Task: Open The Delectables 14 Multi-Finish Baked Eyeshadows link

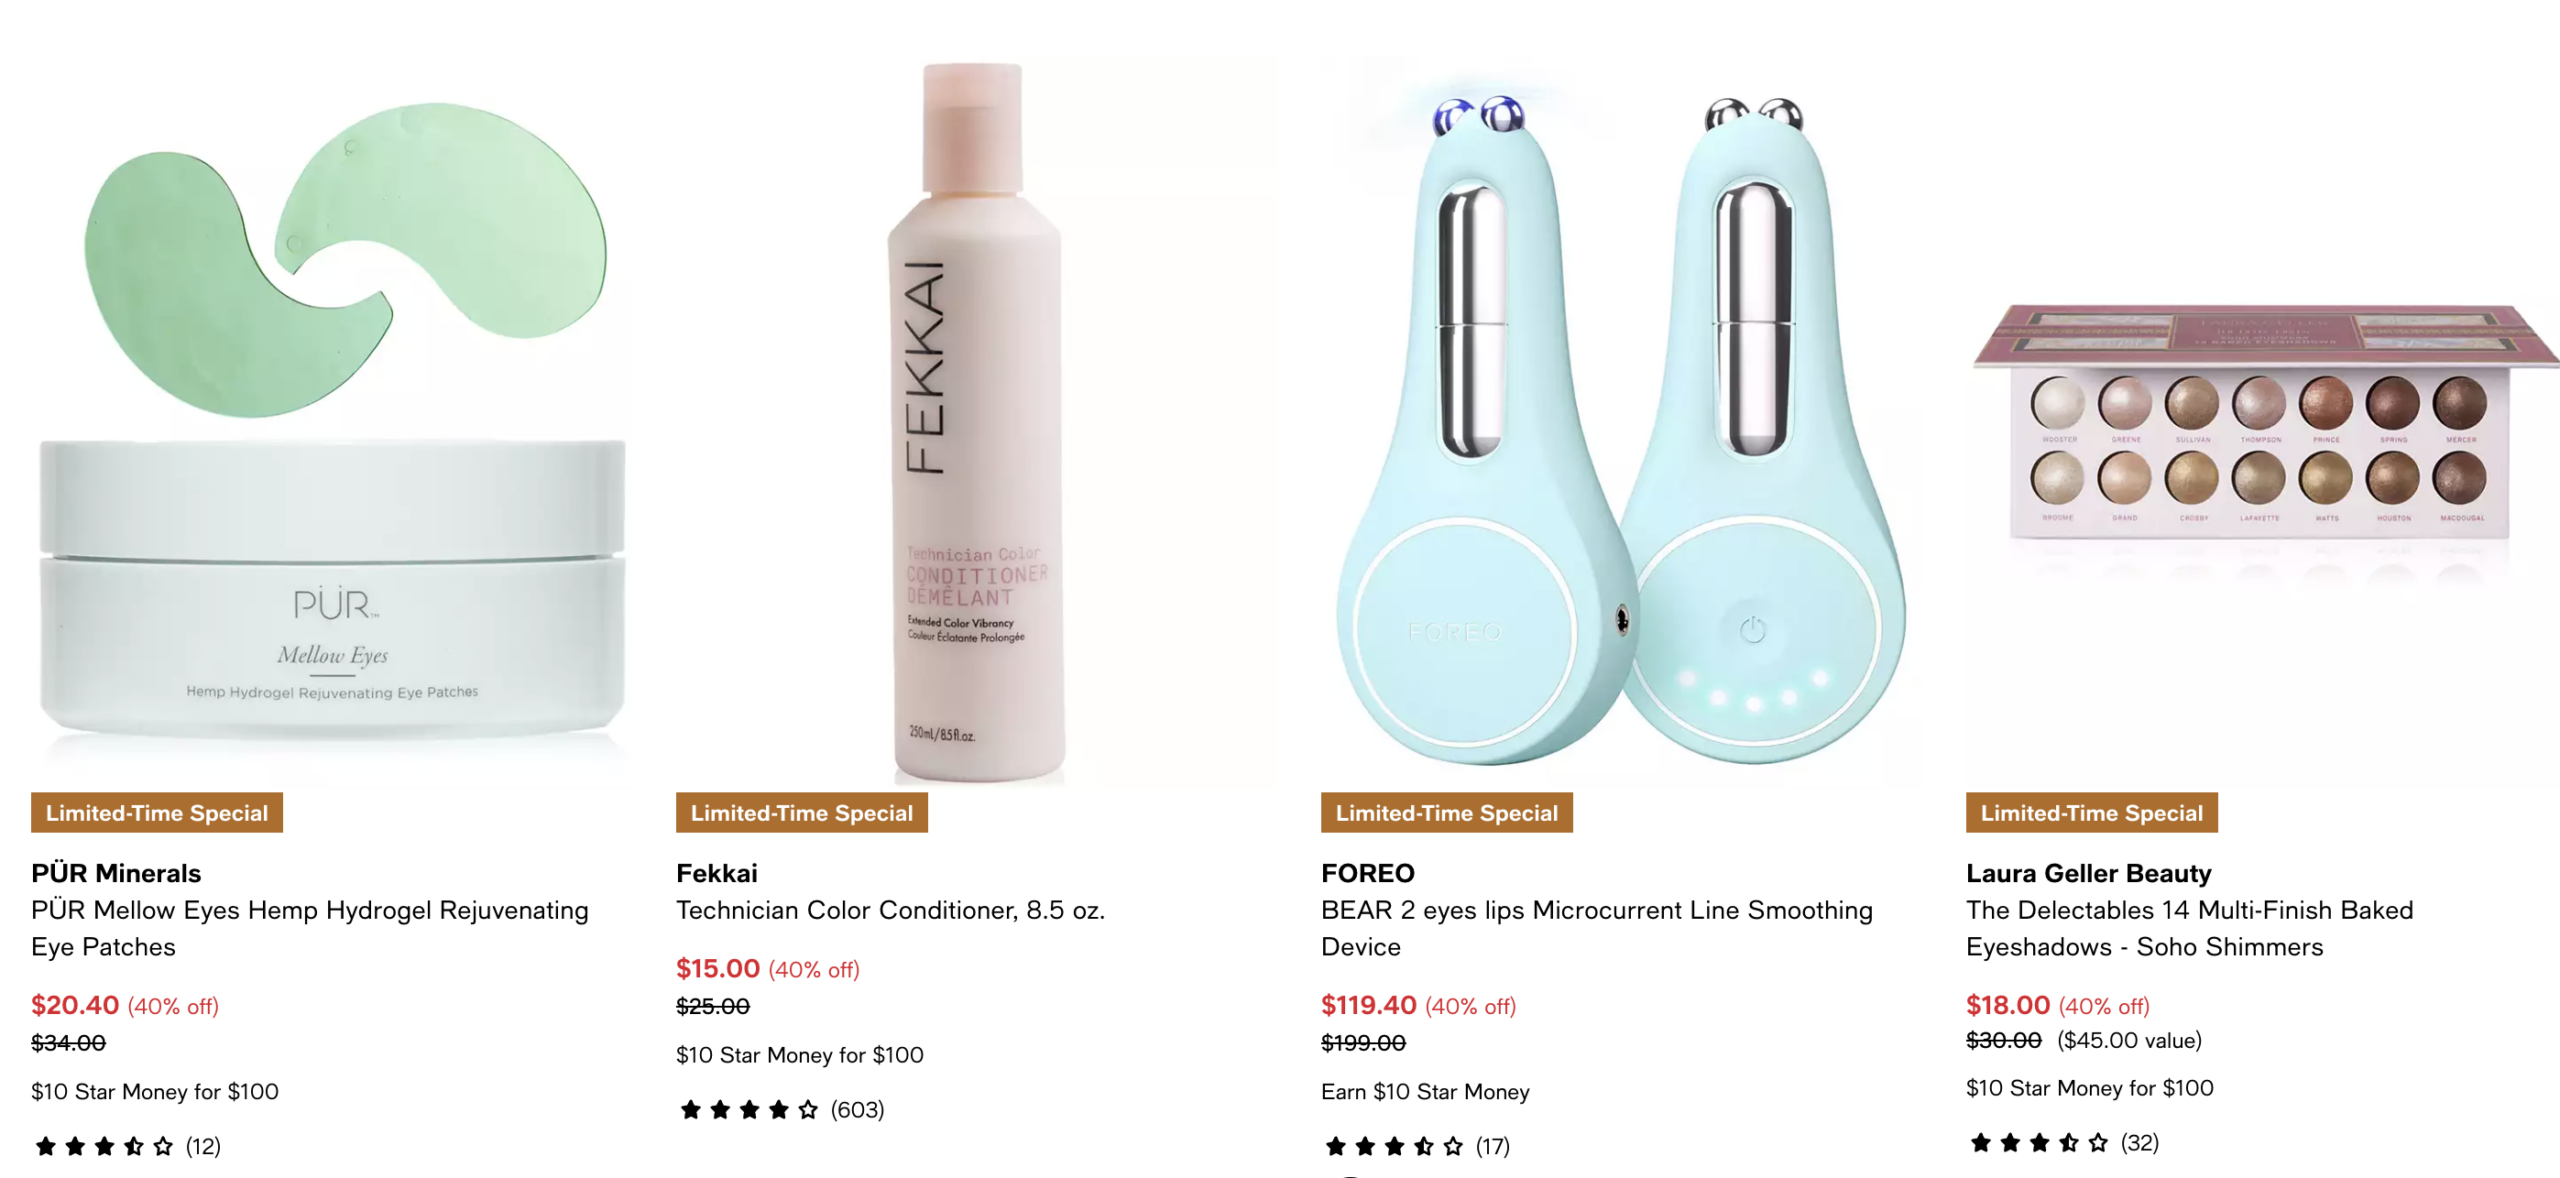Action: click(2189, 928)
